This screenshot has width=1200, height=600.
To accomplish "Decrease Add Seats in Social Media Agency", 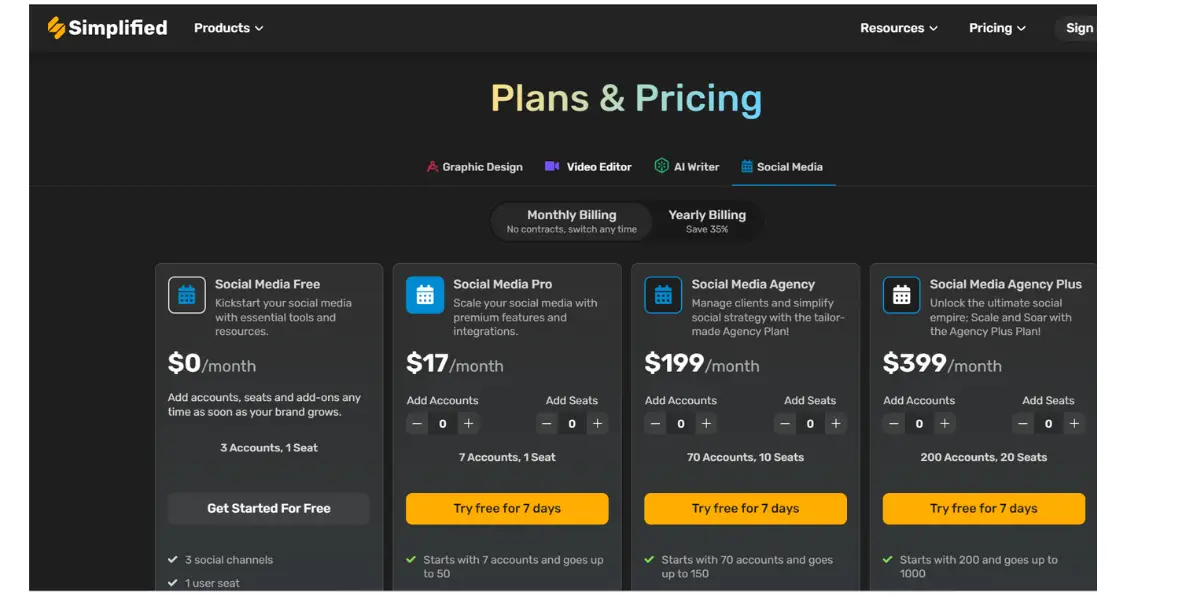I will coord(785,424).
